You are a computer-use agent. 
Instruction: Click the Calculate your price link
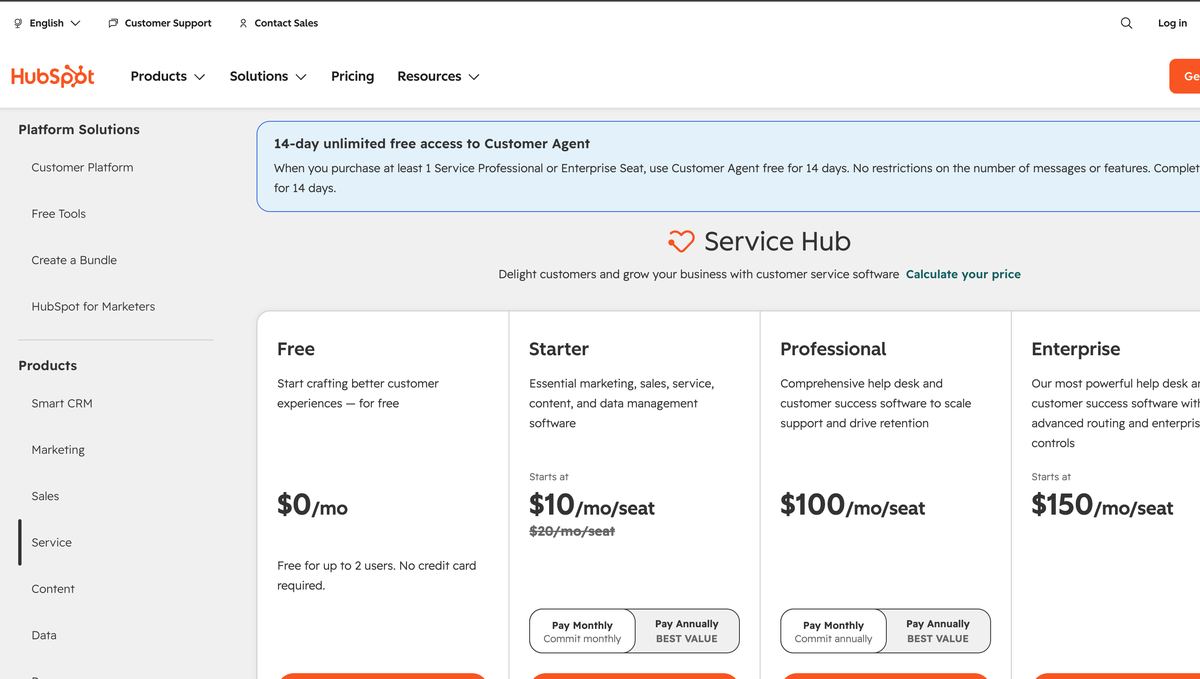[963, 274]
